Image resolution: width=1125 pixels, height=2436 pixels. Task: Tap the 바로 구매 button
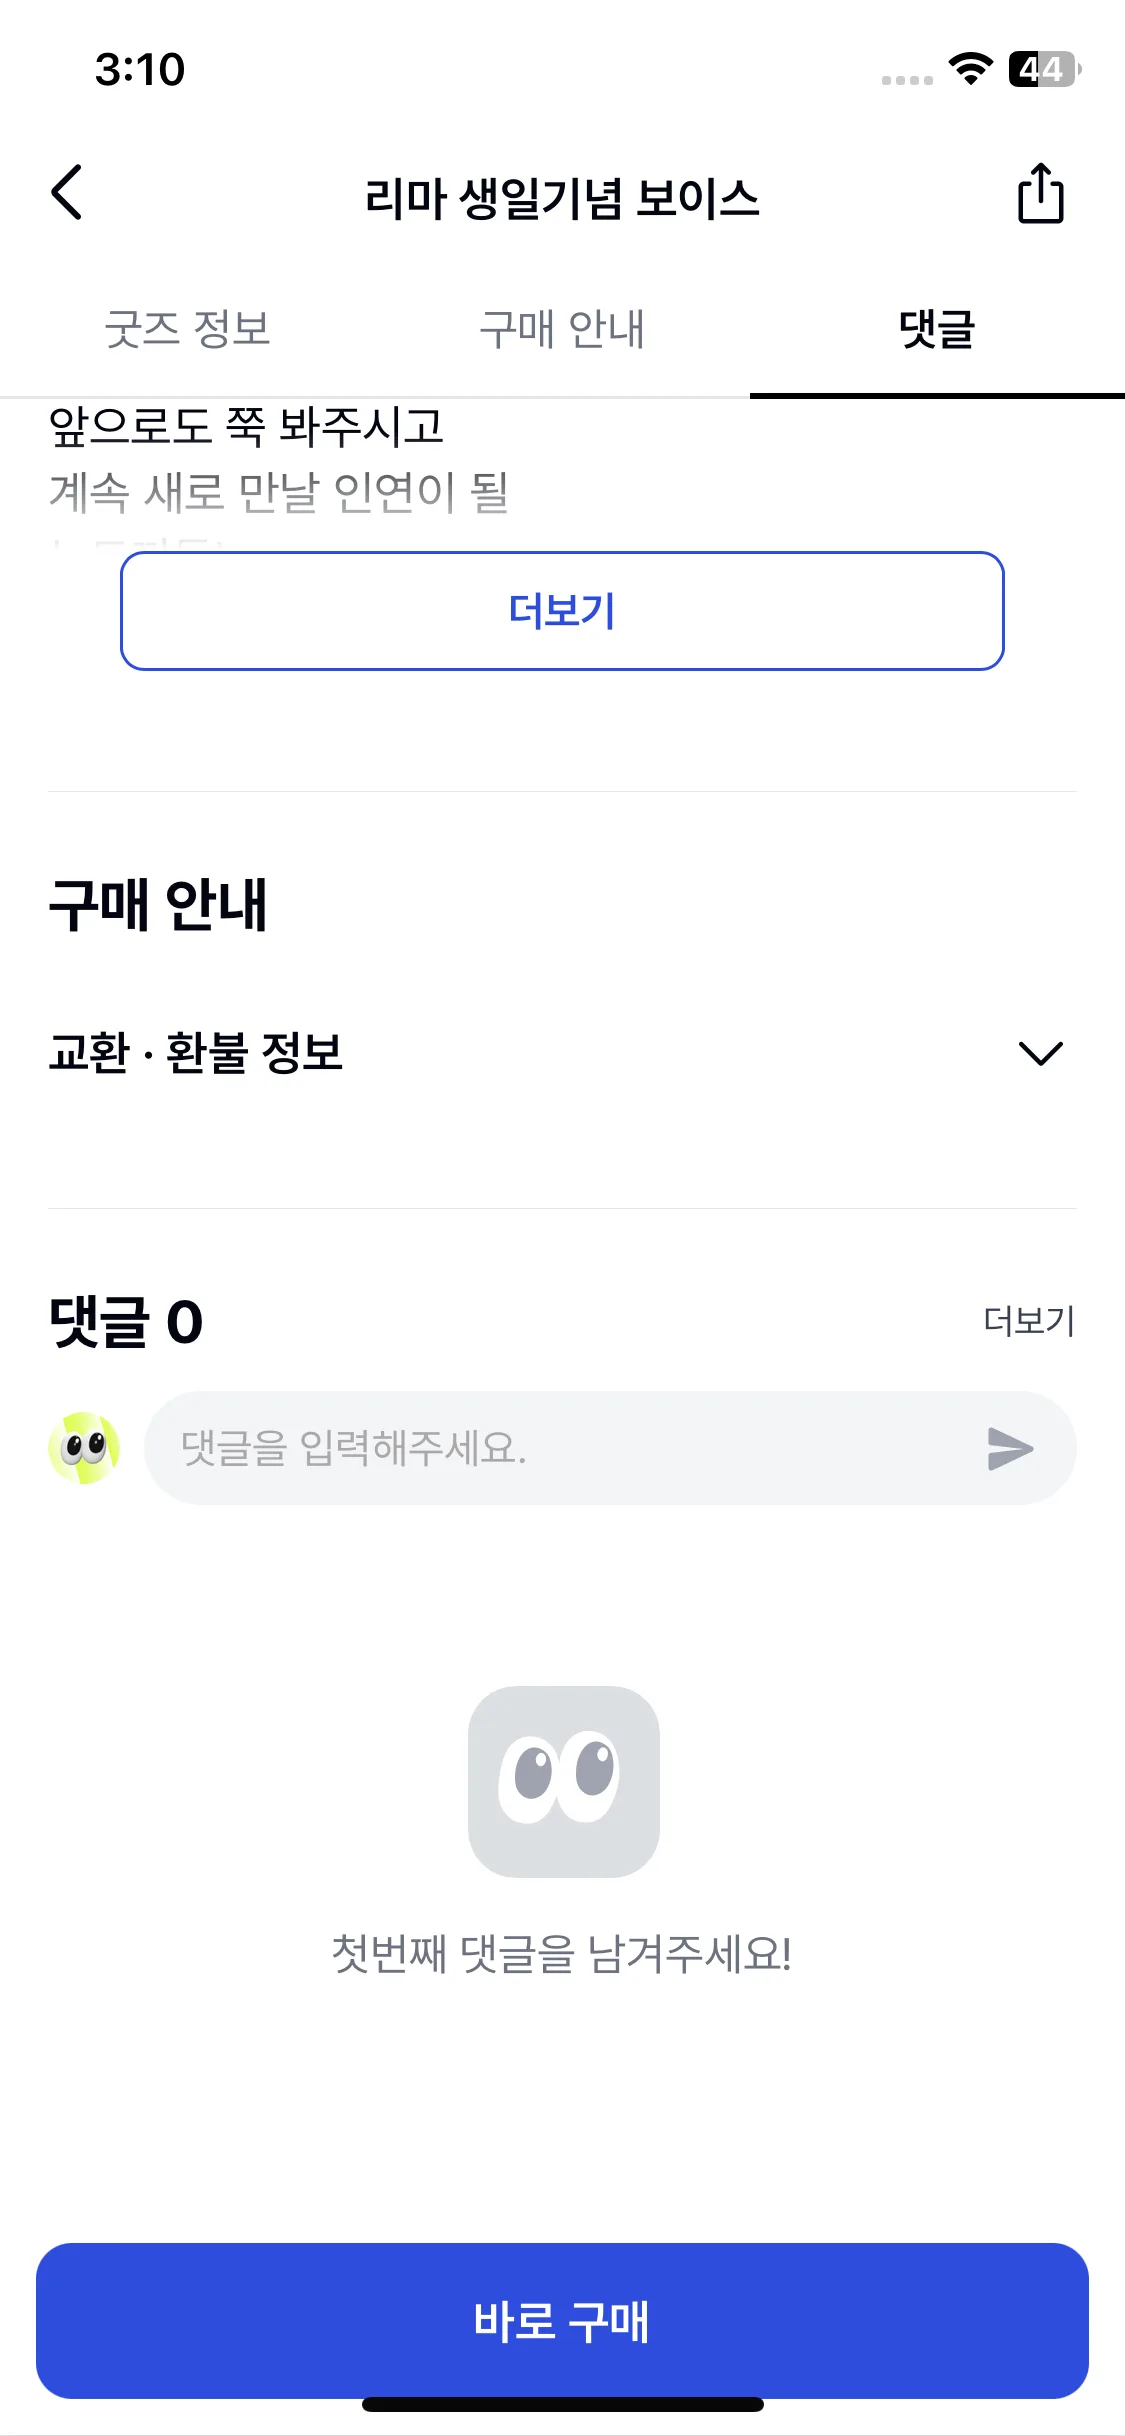coord(562,2320)
